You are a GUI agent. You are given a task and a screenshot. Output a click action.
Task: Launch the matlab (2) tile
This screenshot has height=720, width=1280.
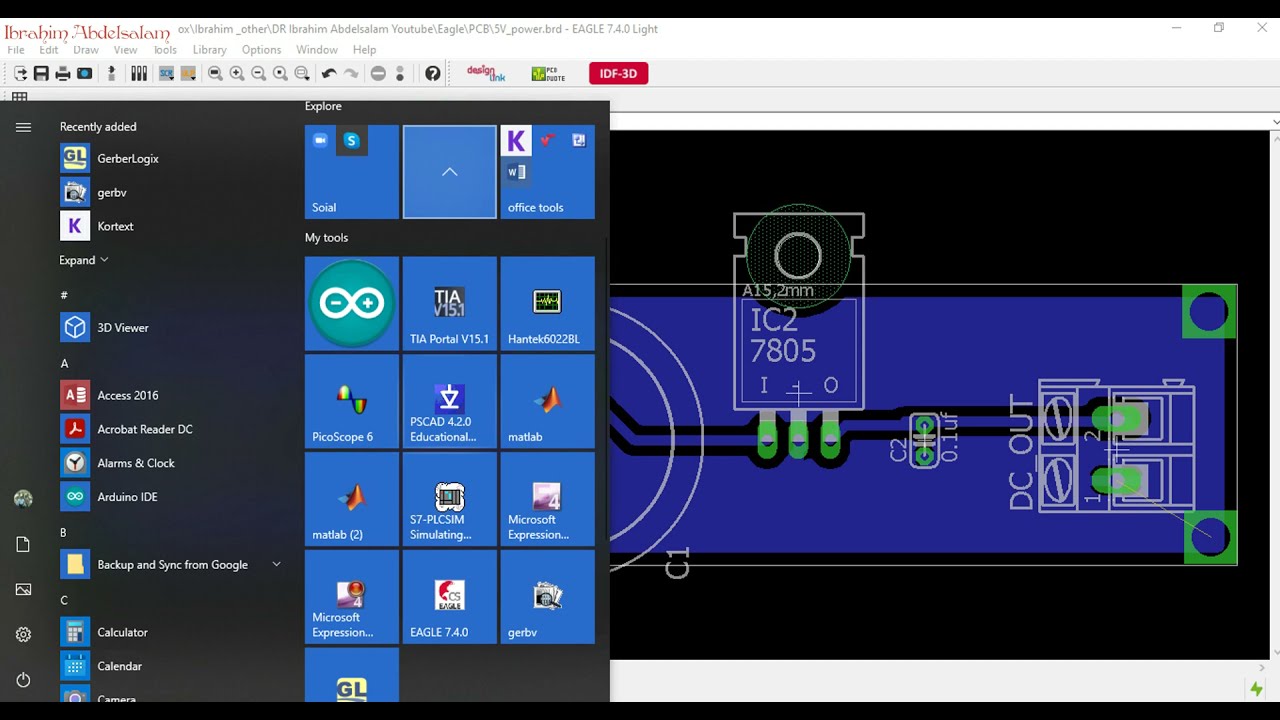tap(352, 500)
